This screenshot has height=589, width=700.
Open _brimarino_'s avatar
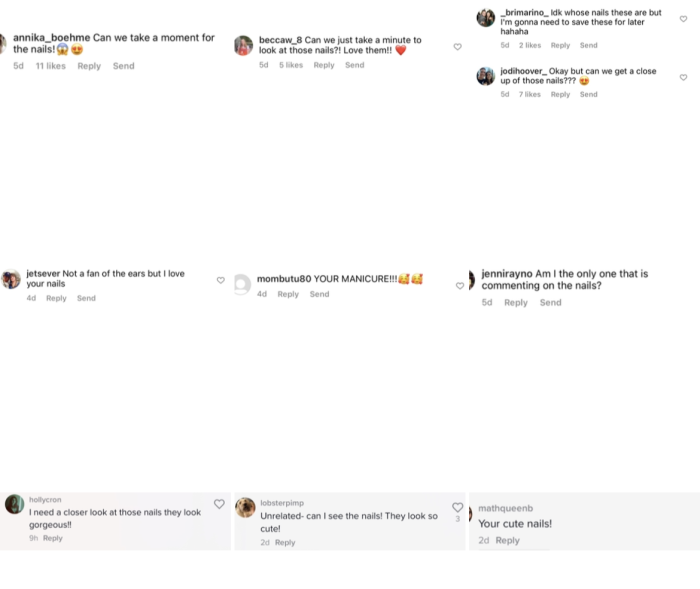[x=486, y=18]
